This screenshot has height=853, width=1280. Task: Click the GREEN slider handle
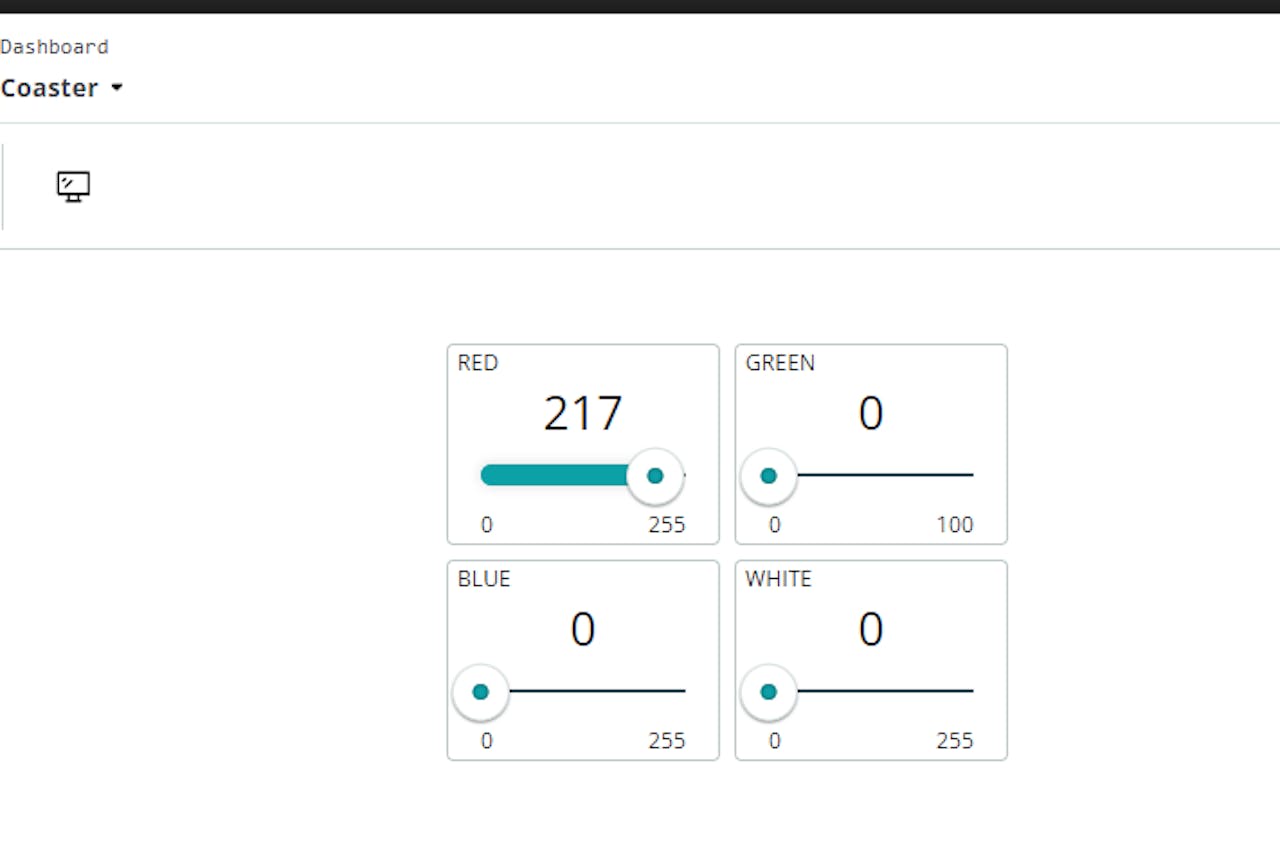pyautogui.click(x=768, y=476)
